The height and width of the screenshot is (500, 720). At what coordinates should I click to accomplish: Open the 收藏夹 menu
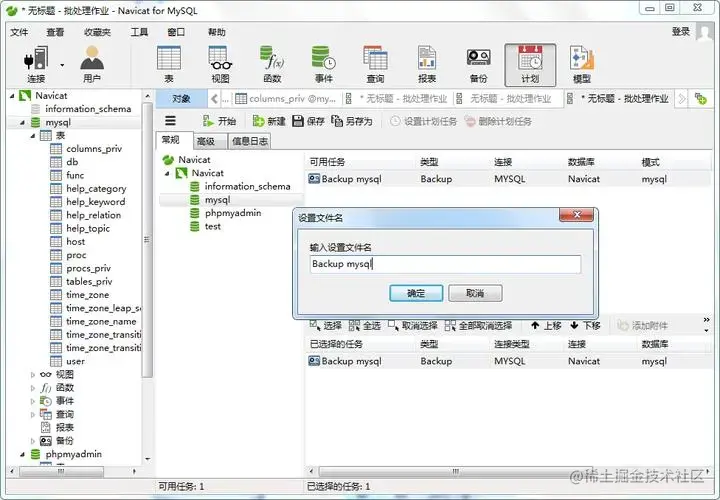(97, 32)
